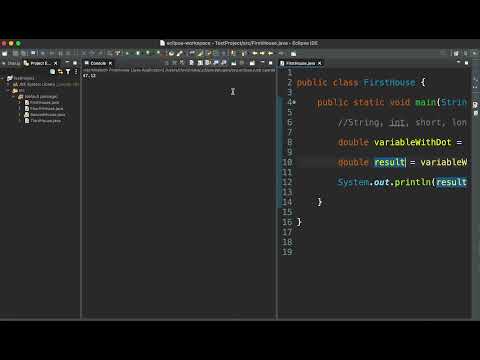
Task: Click the word result on line 10
Action: tap(389, 162)
